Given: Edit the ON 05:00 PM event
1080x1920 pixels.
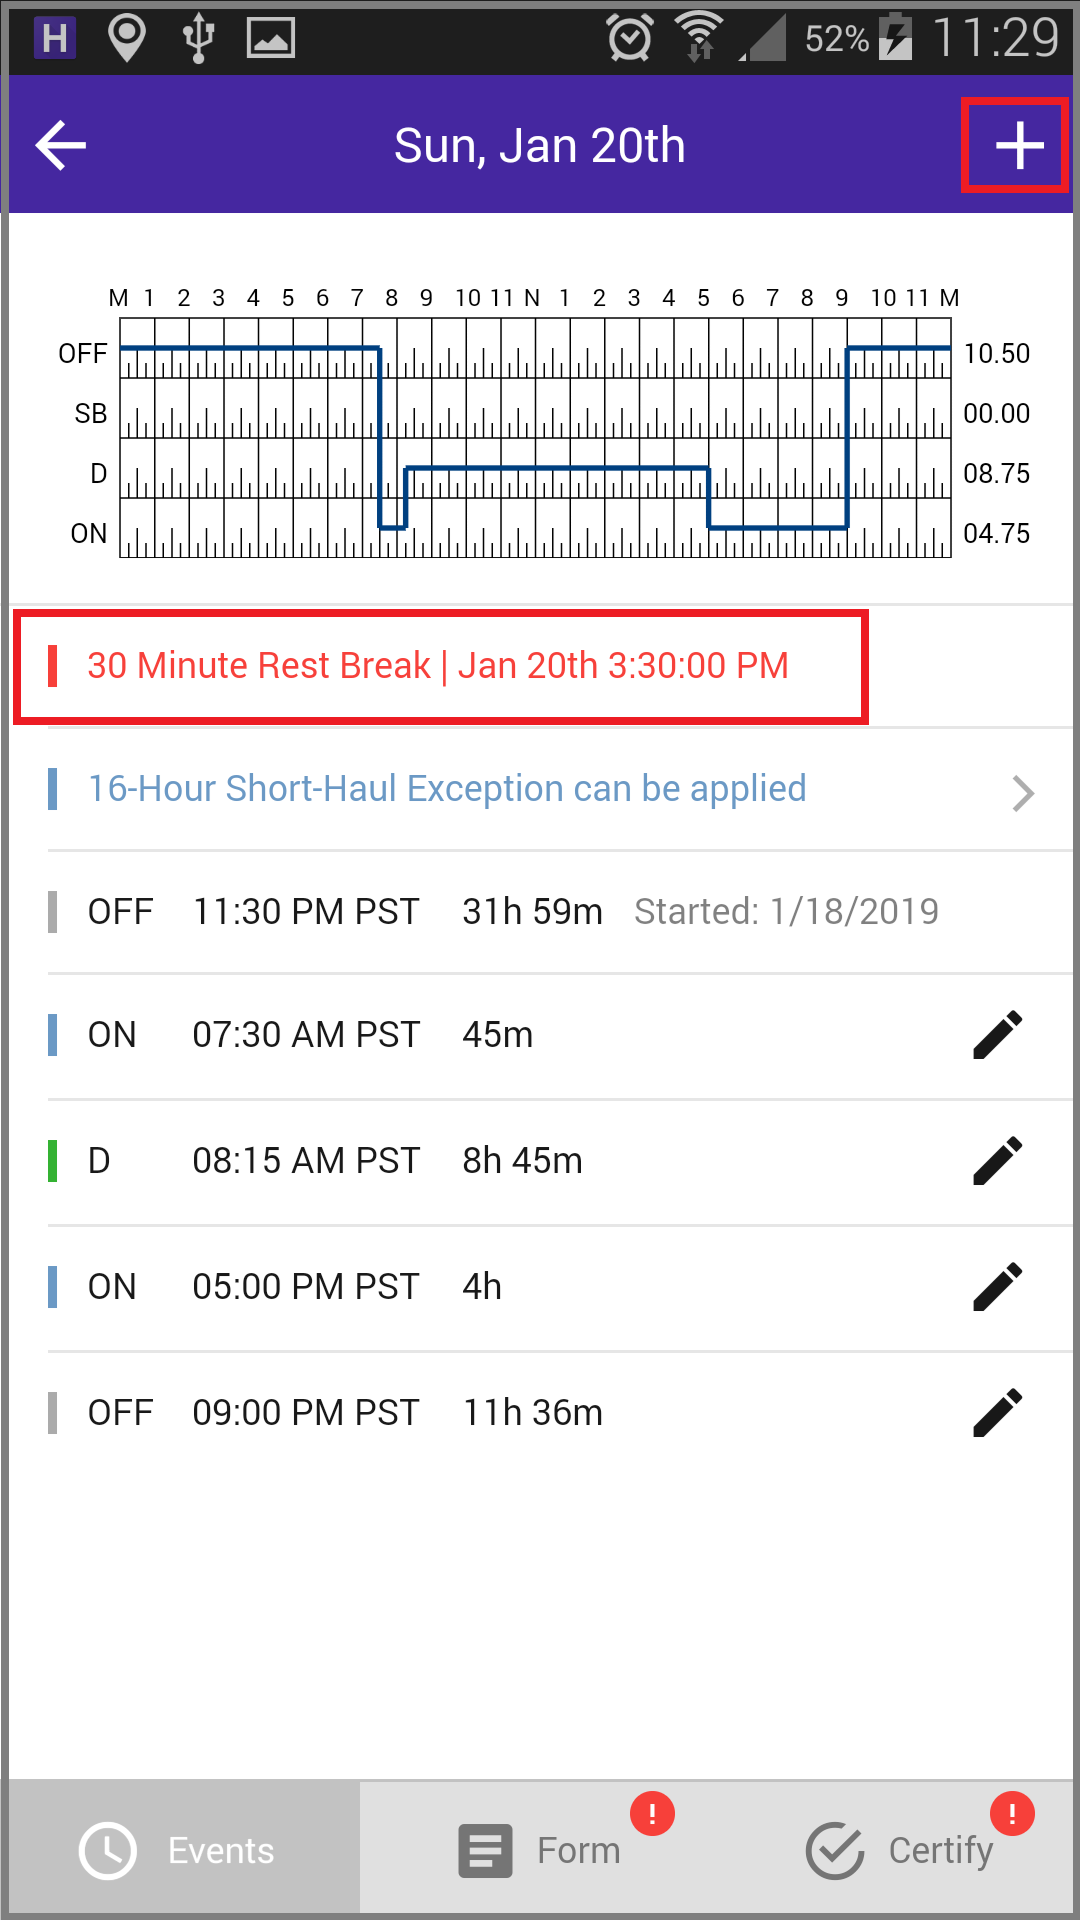Looking at the screenshot, I should [998, 1287].
